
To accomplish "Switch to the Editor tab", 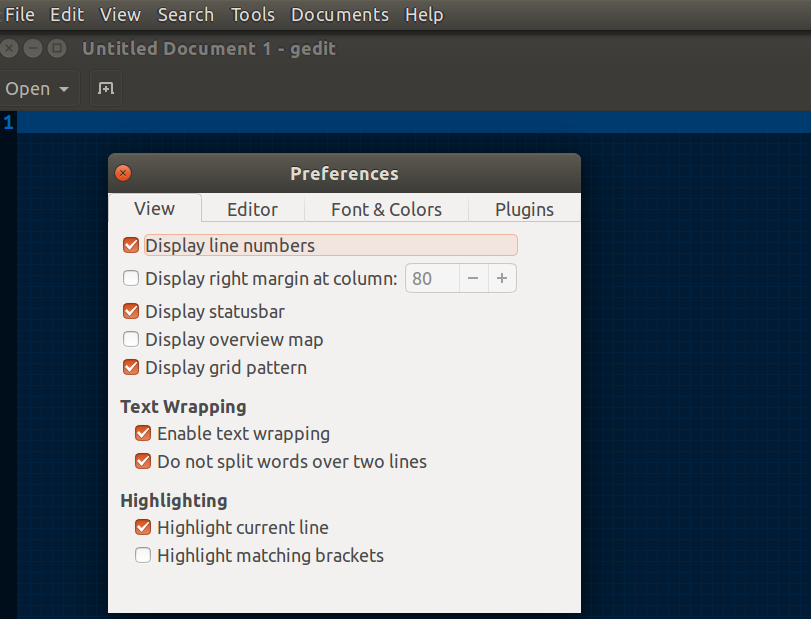I will [252, 209].
